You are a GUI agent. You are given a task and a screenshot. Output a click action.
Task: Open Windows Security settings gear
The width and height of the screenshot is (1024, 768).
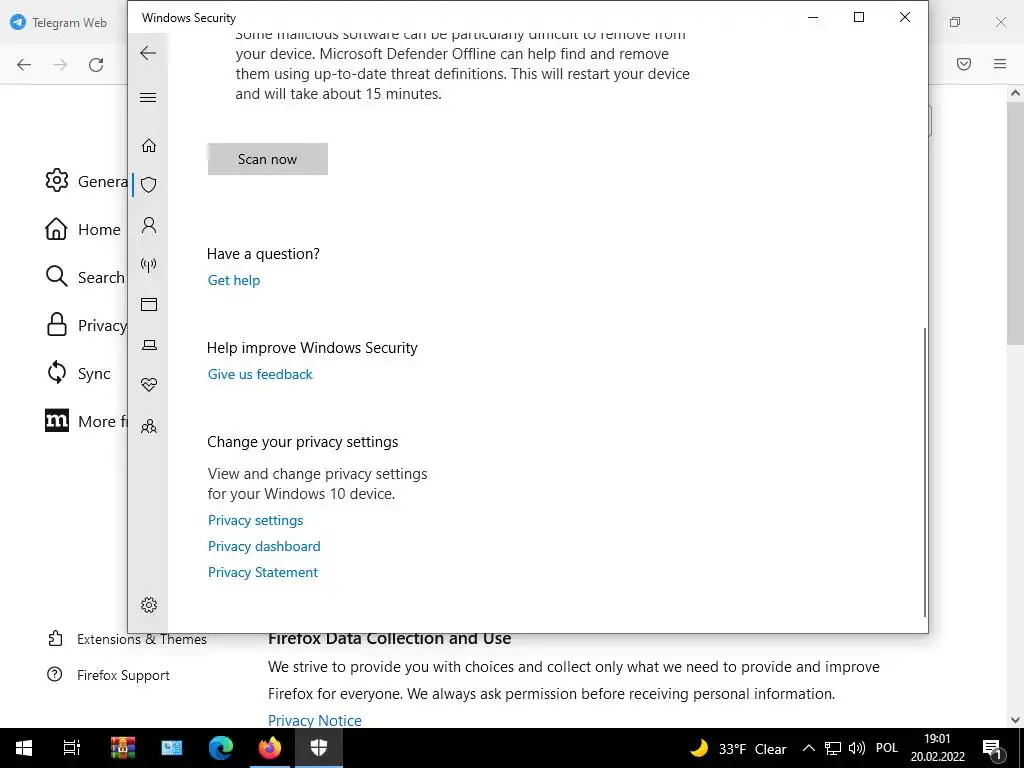[149, 605]
